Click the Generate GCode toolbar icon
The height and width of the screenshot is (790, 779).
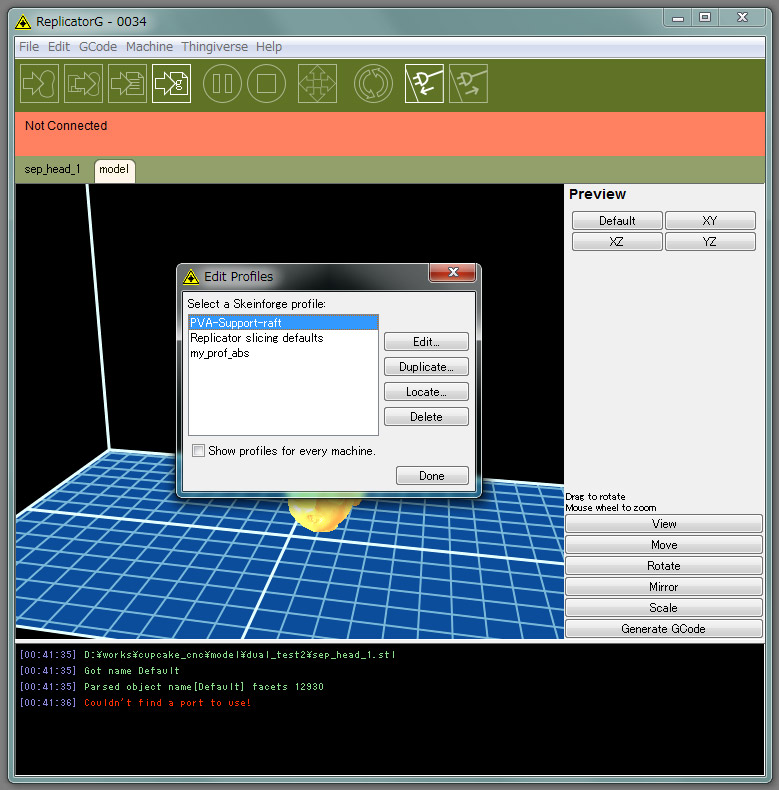pos(171,84)
